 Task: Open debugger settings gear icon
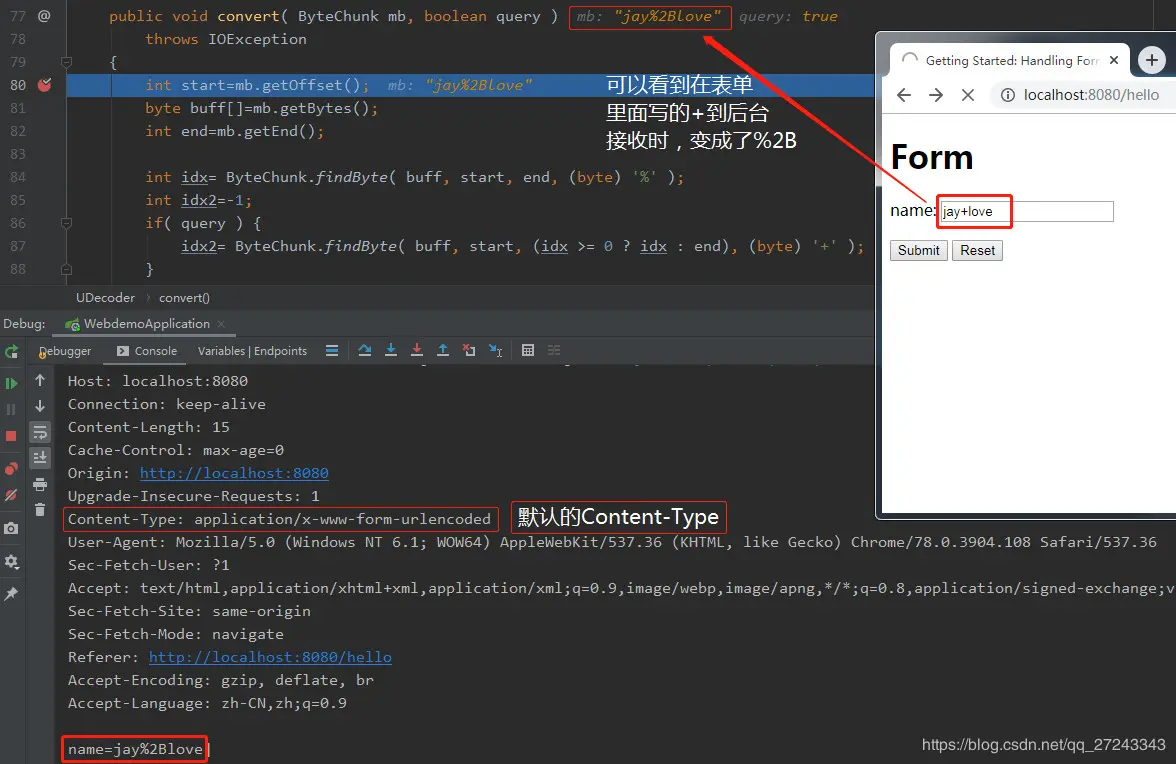pyautogui.click(x=11, y=562)
